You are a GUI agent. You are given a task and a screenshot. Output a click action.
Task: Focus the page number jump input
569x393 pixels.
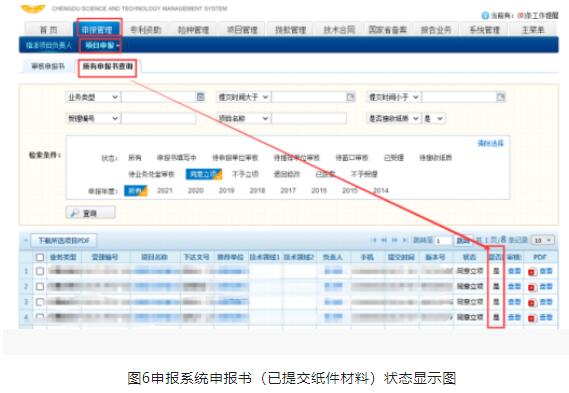click(443, 241)
